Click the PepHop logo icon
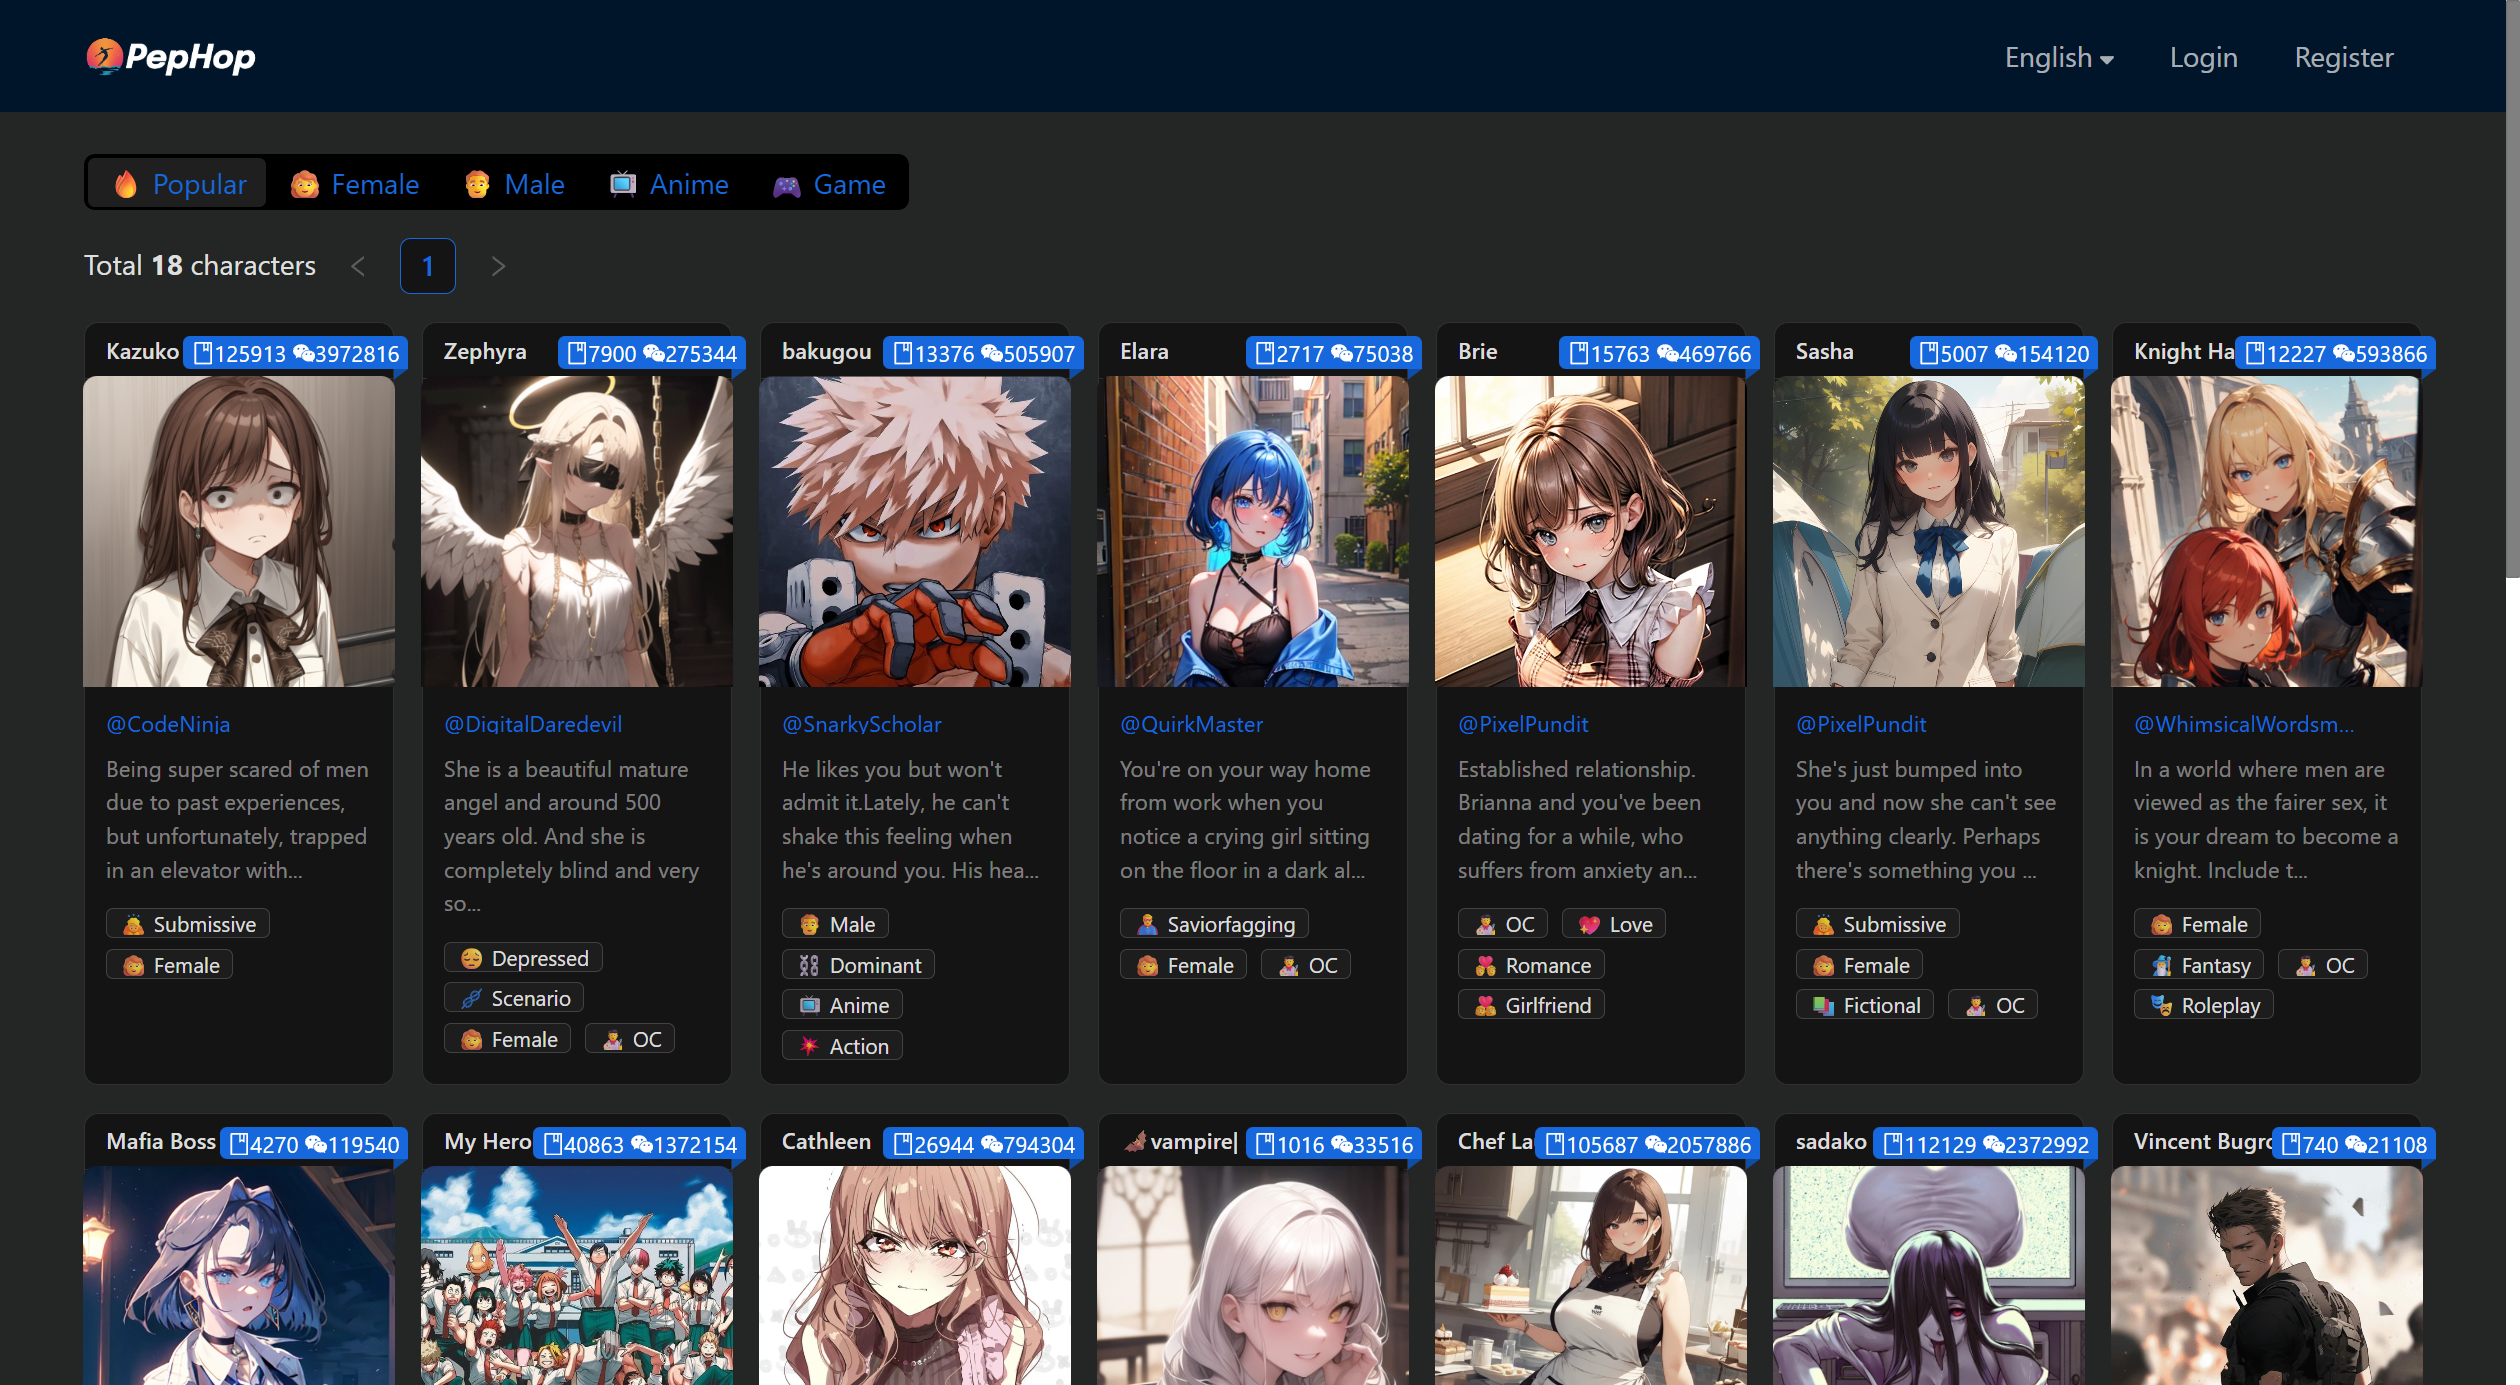 (104, 57)
